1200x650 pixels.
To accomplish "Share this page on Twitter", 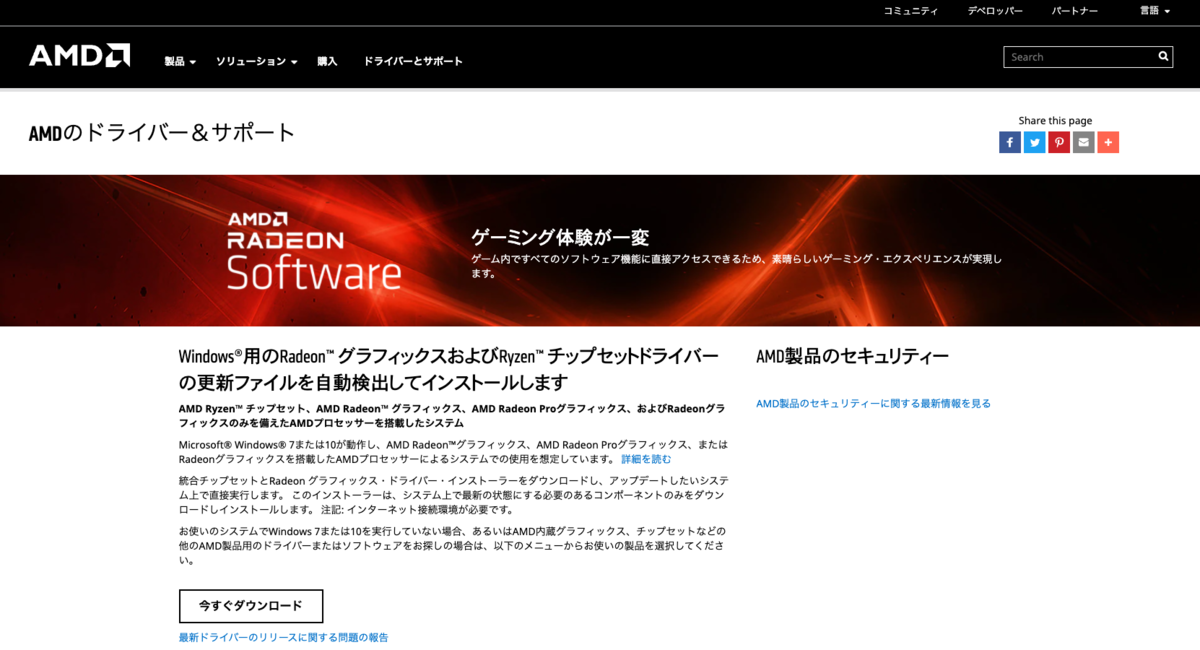I will pyautogui.click(x=1034, y=143).
